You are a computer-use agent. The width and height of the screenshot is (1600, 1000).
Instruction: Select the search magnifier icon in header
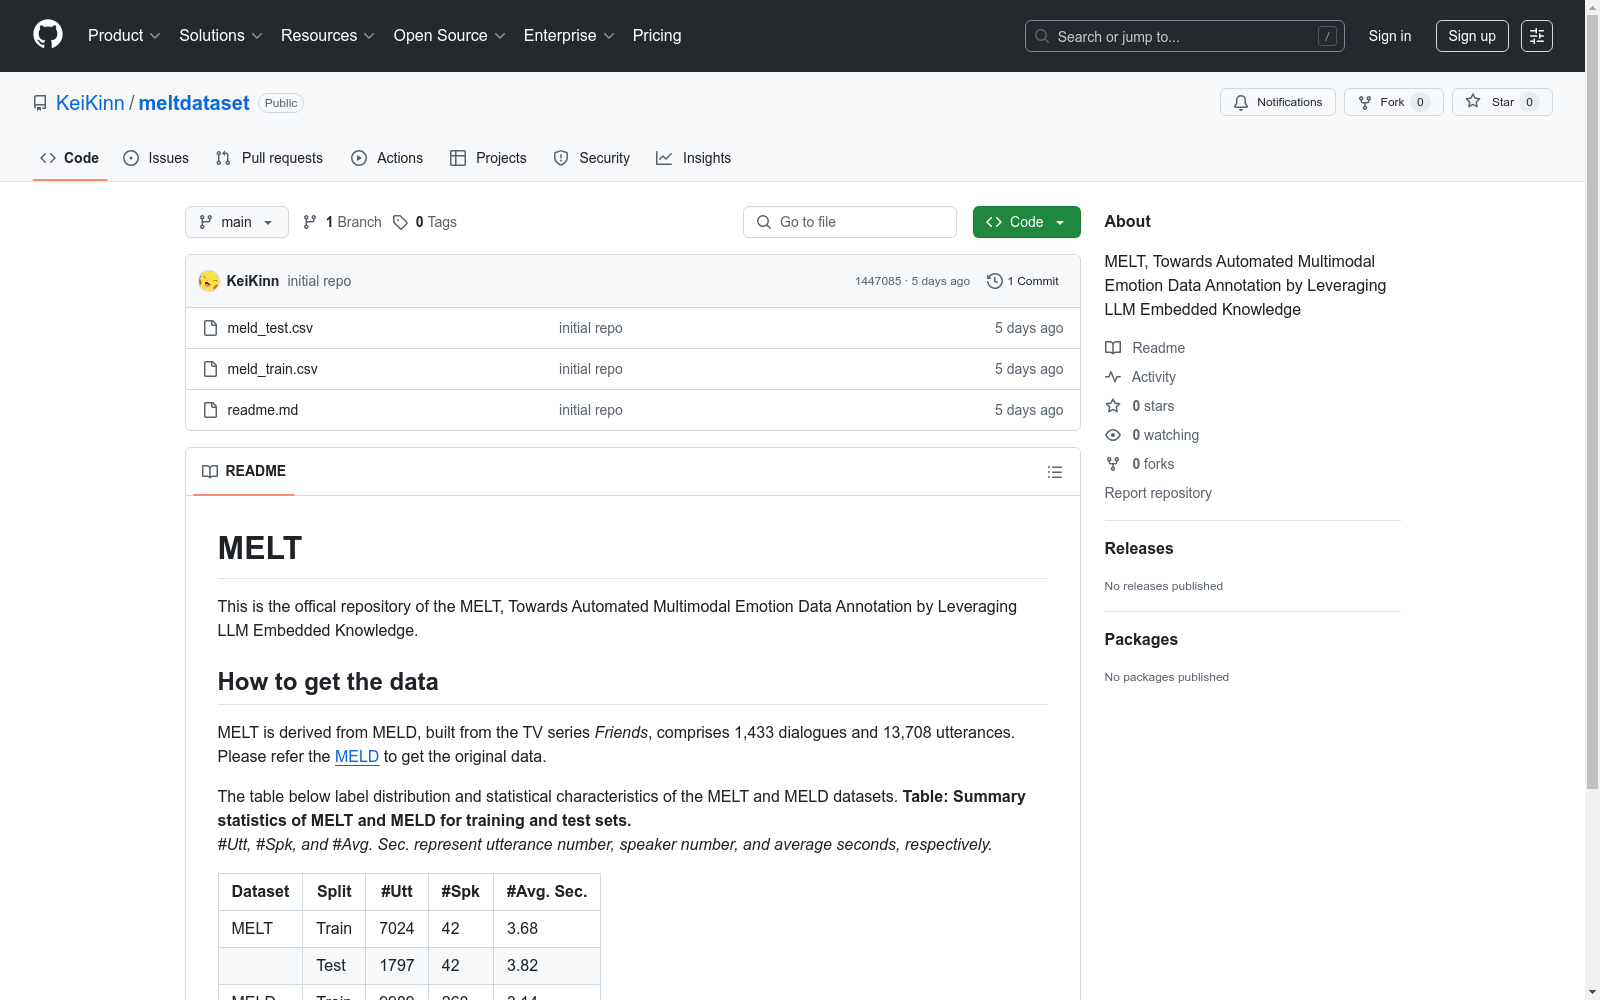coord(1042,36)
